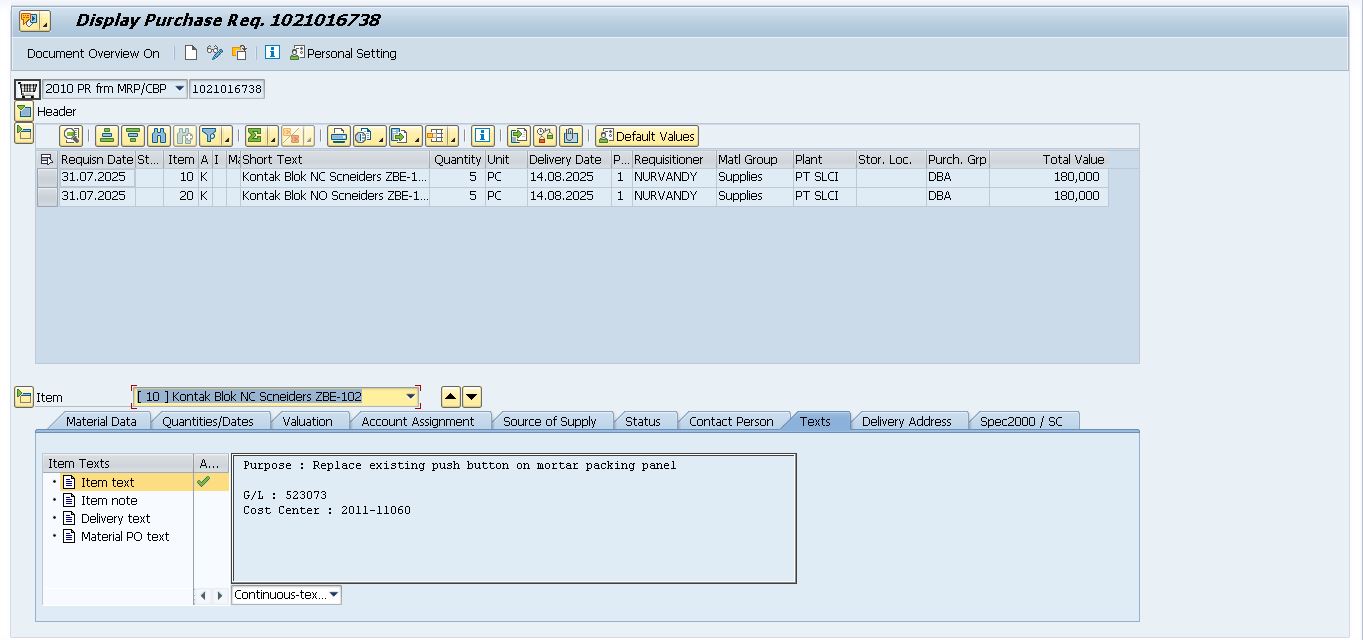
Task: Click the Subtotals icon
Action: [291, 136]
